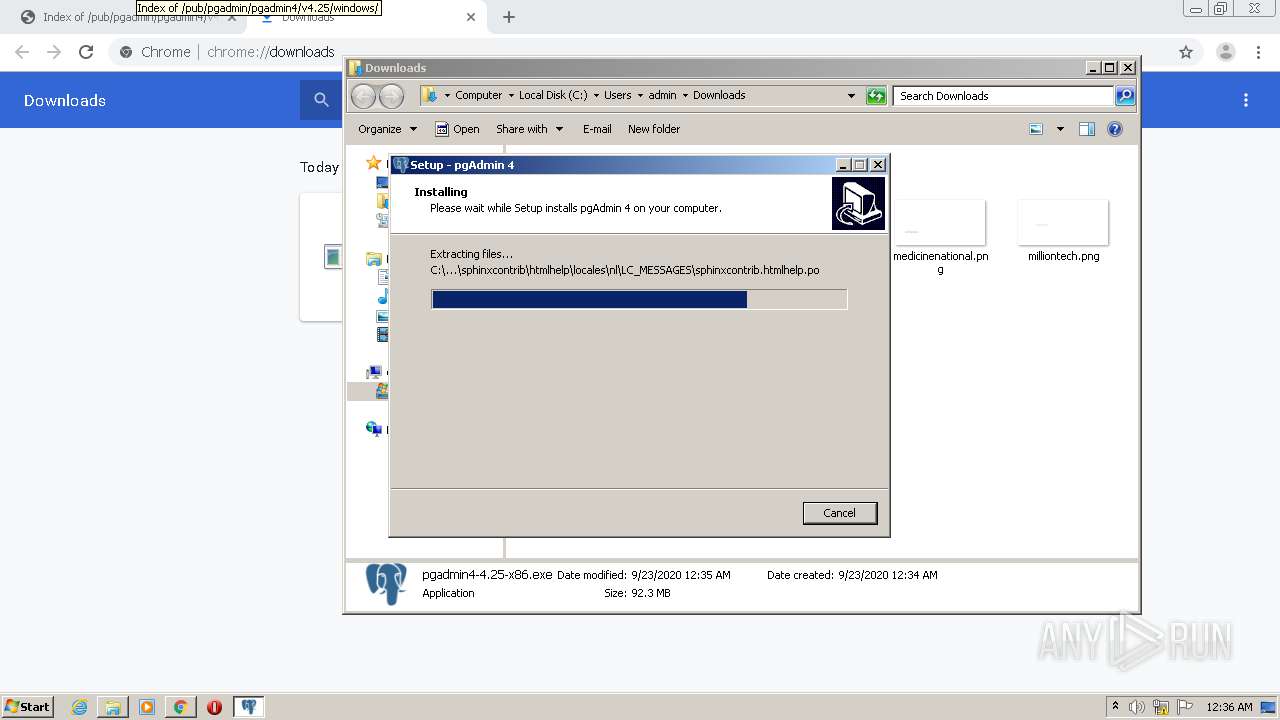The height and width of the screenshot is (720, 1280).
Task: Click Chrome forward button
Action: tap(54, 52)
